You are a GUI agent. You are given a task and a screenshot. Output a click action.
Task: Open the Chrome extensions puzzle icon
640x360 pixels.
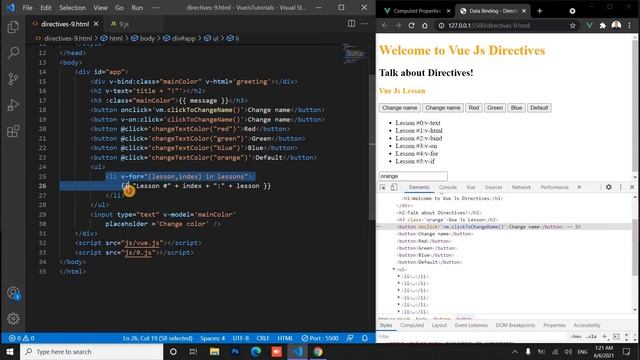(x=602, y=25)
